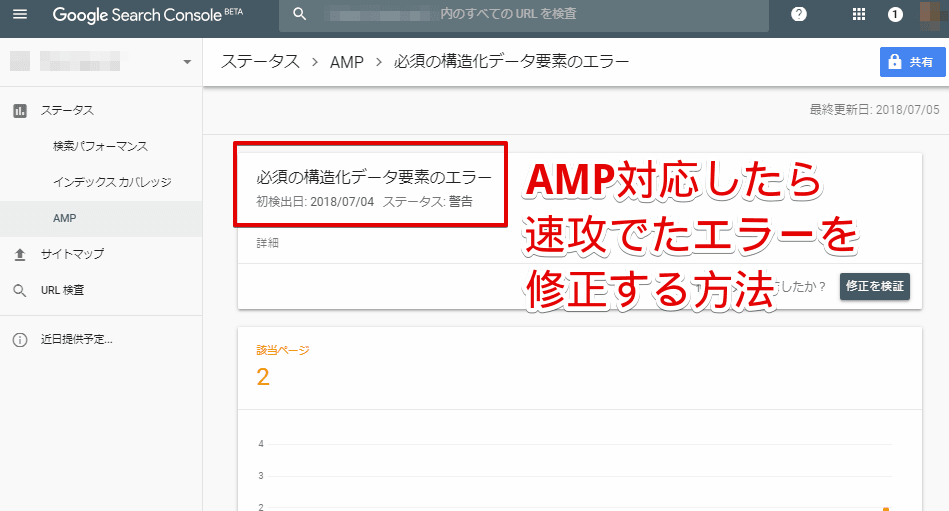The height and width of the screenshot is (511, 949).
Task: Click the サイトマップ upload icon
Action: coord(20,254)
